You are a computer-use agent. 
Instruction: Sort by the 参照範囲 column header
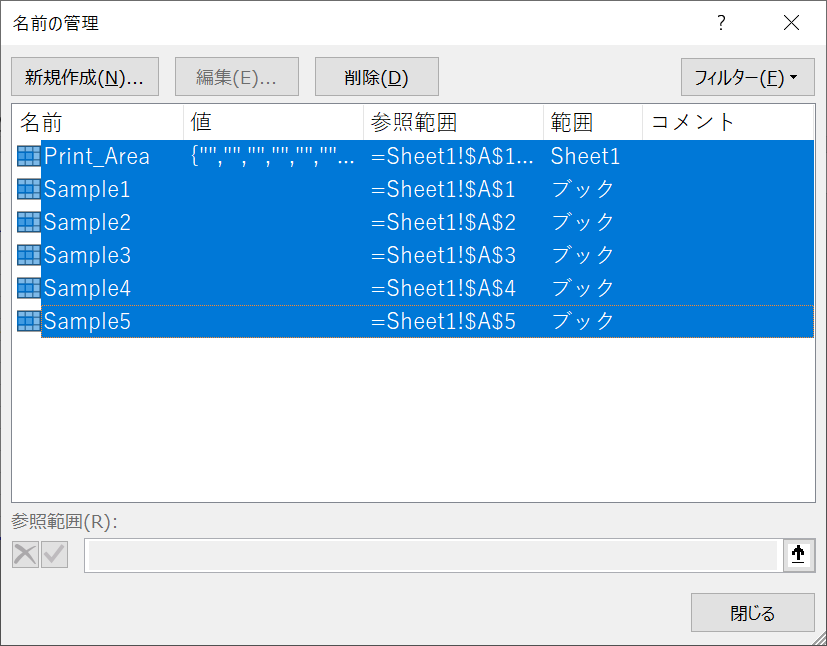click(x=453, y=122)
